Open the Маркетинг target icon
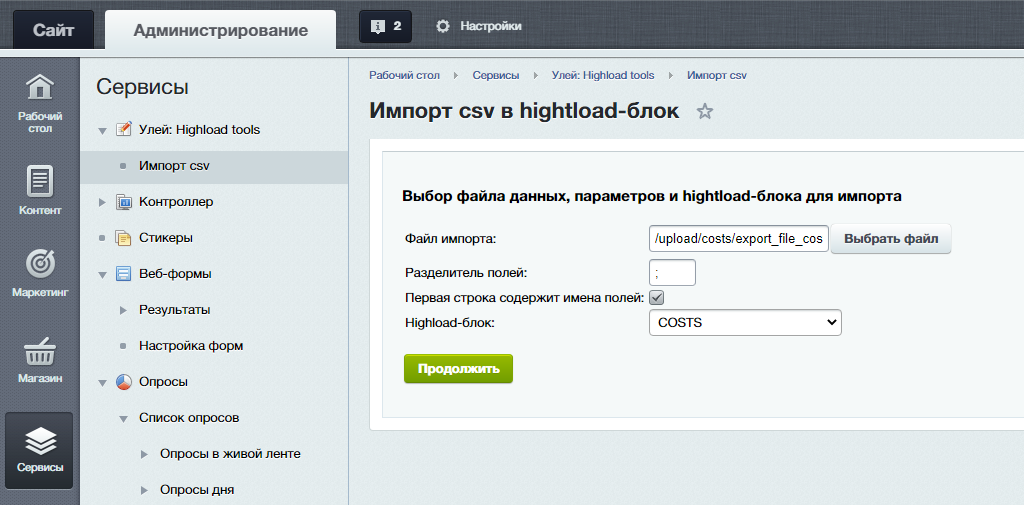This screenshot has width=1024, height=505. 40,264
